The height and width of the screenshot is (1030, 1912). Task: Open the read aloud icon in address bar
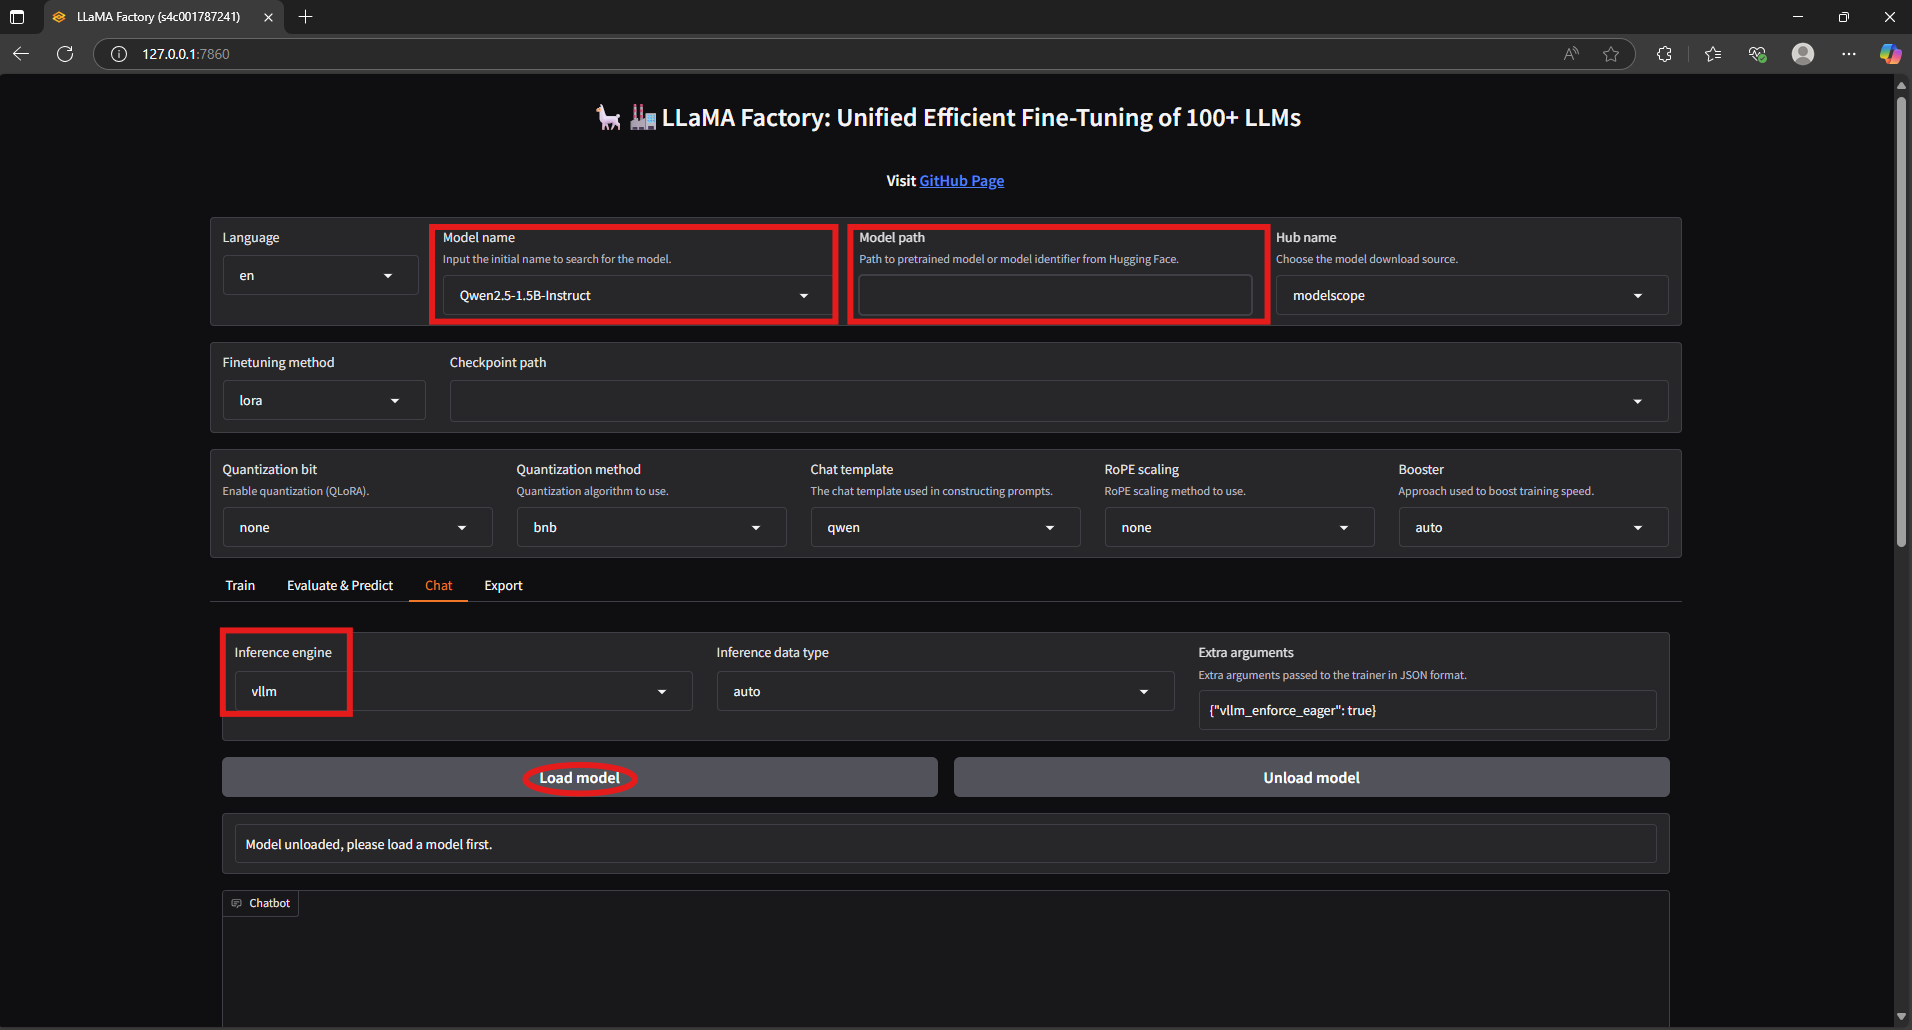[x=1571, y=54]
